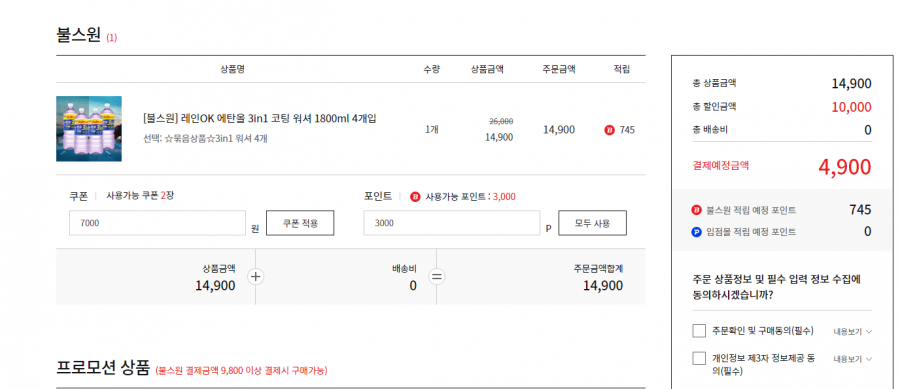Click the 사용가능 쿠폰 2장 text

pos(140,196)
